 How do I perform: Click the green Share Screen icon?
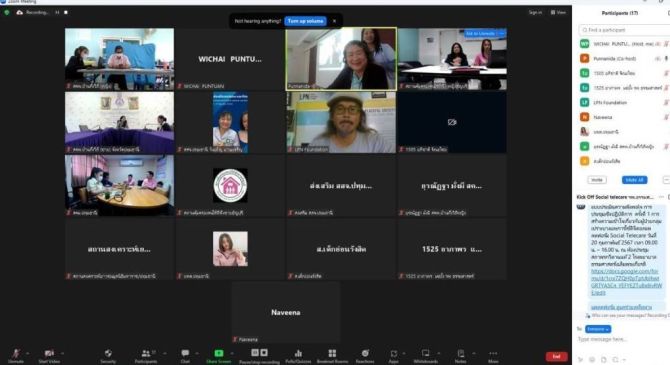pyautogui.click(x=219, y=353)
